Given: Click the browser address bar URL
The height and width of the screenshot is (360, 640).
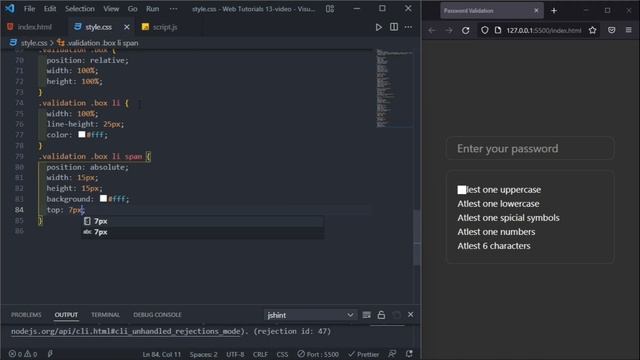Looking at the screenshot, I should pos(544,30).
